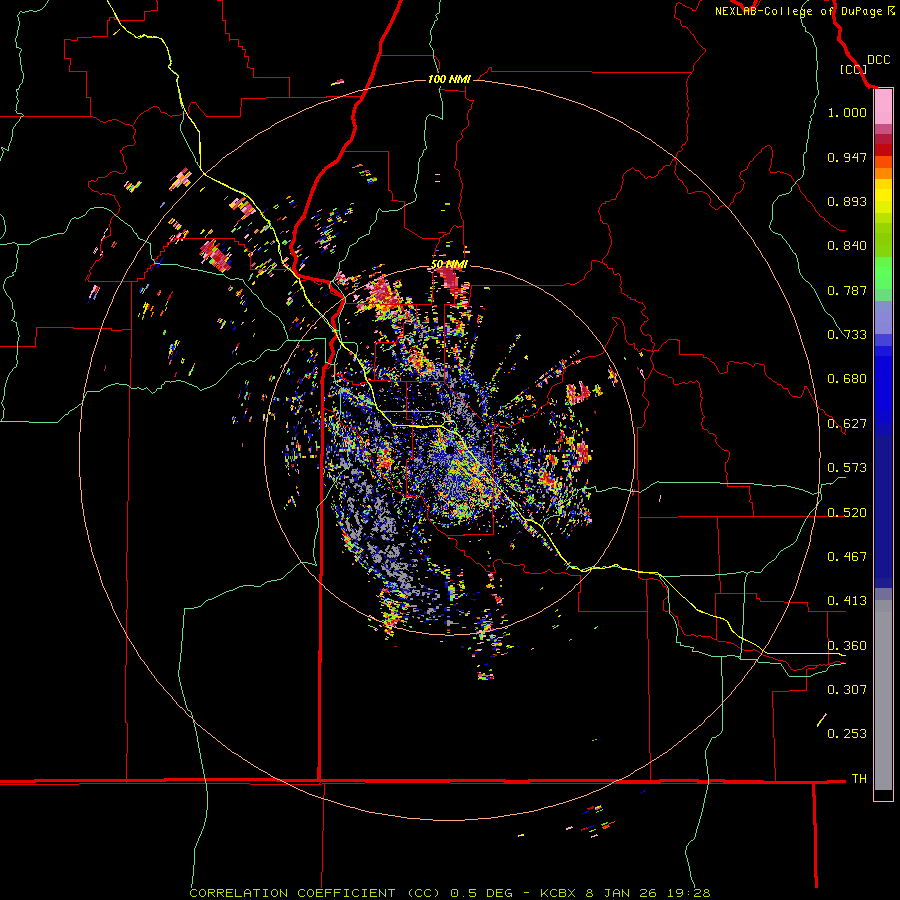The image size is (900, 900).
Task: Click the 0.840 scale value
Action: tap(847, 246)
